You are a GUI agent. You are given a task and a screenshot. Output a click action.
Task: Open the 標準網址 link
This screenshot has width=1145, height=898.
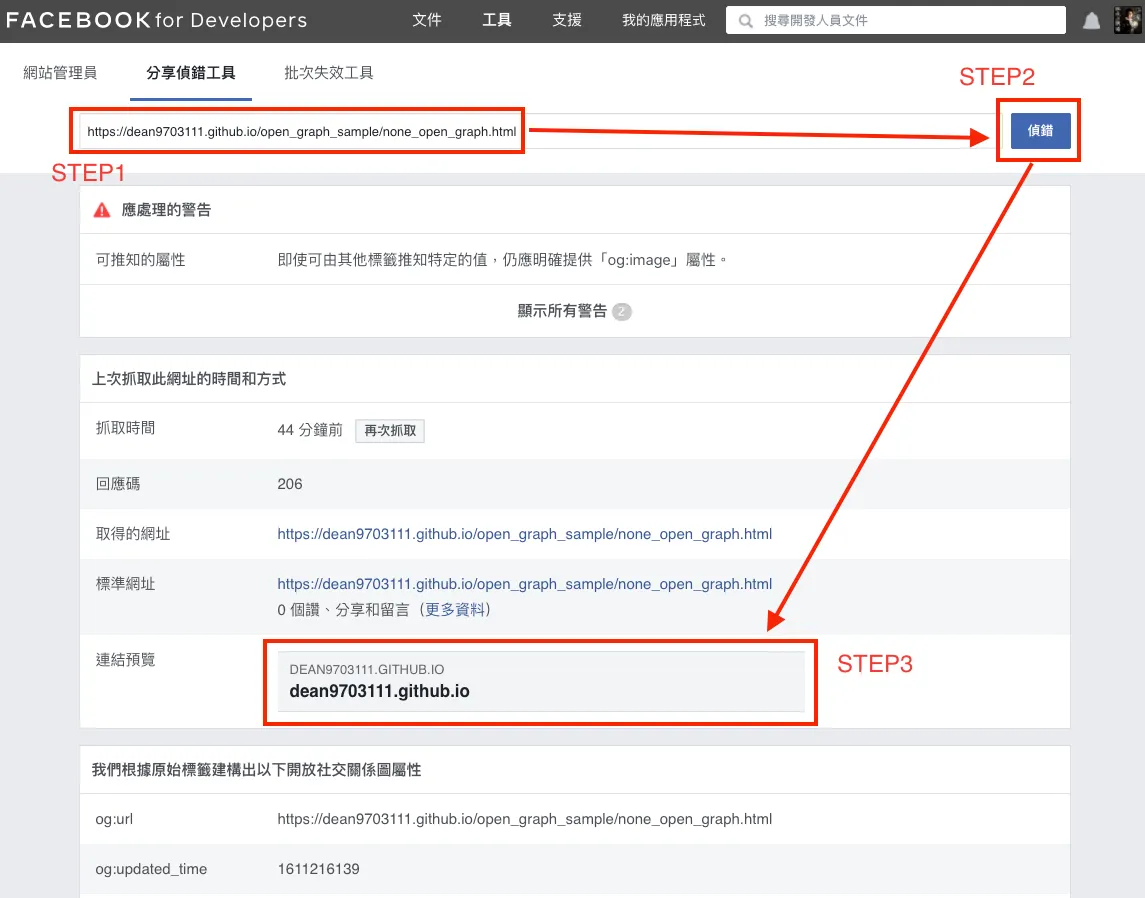(x=524, y=584)
